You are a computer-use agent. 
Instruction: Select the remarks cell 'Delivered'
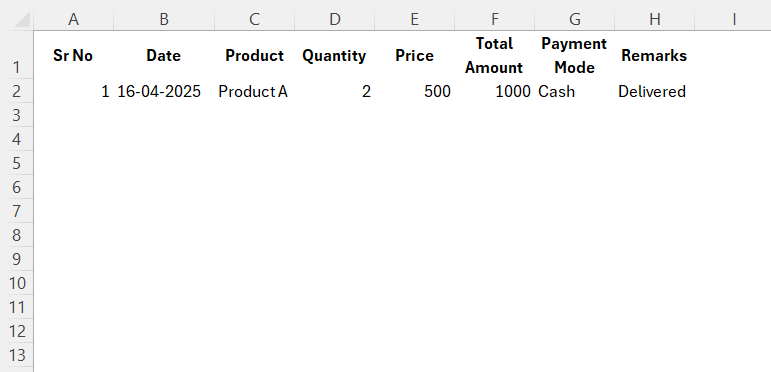[654, 91]
